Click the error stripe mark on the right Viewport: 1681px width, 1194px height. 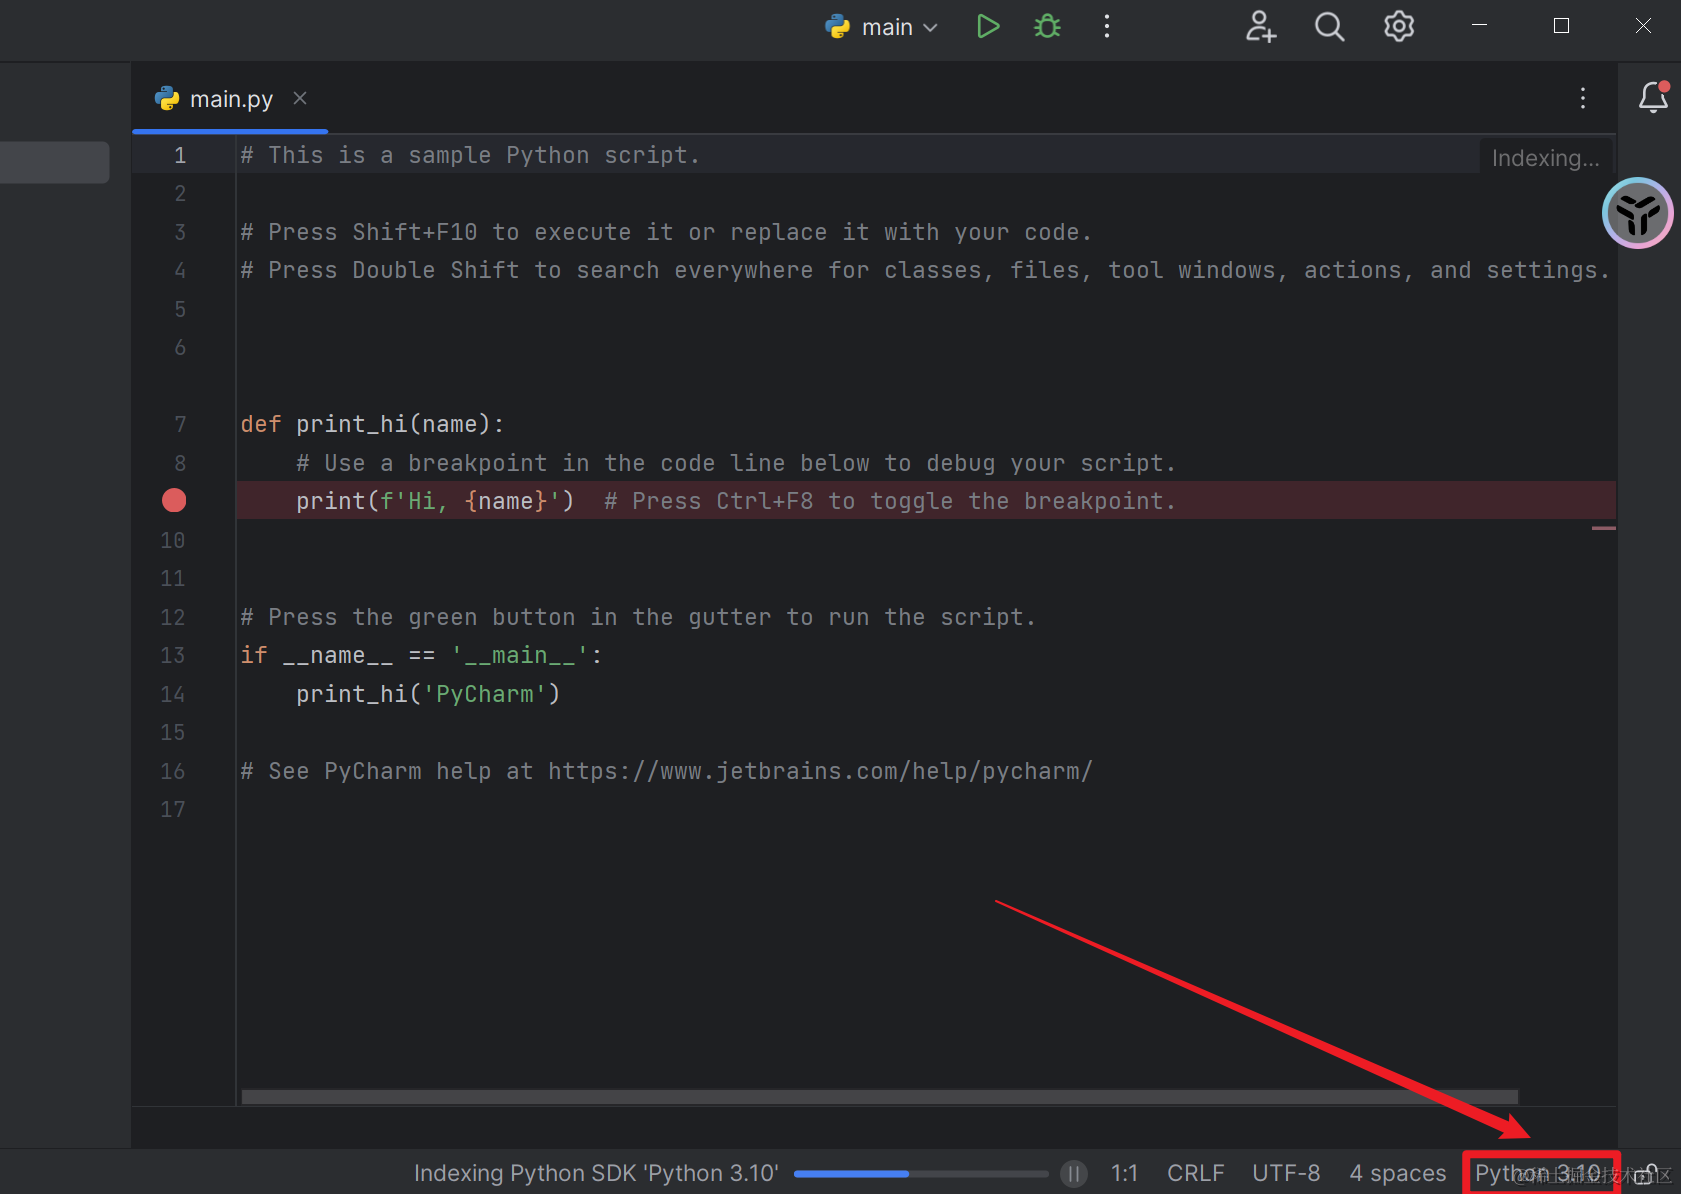1604,528
